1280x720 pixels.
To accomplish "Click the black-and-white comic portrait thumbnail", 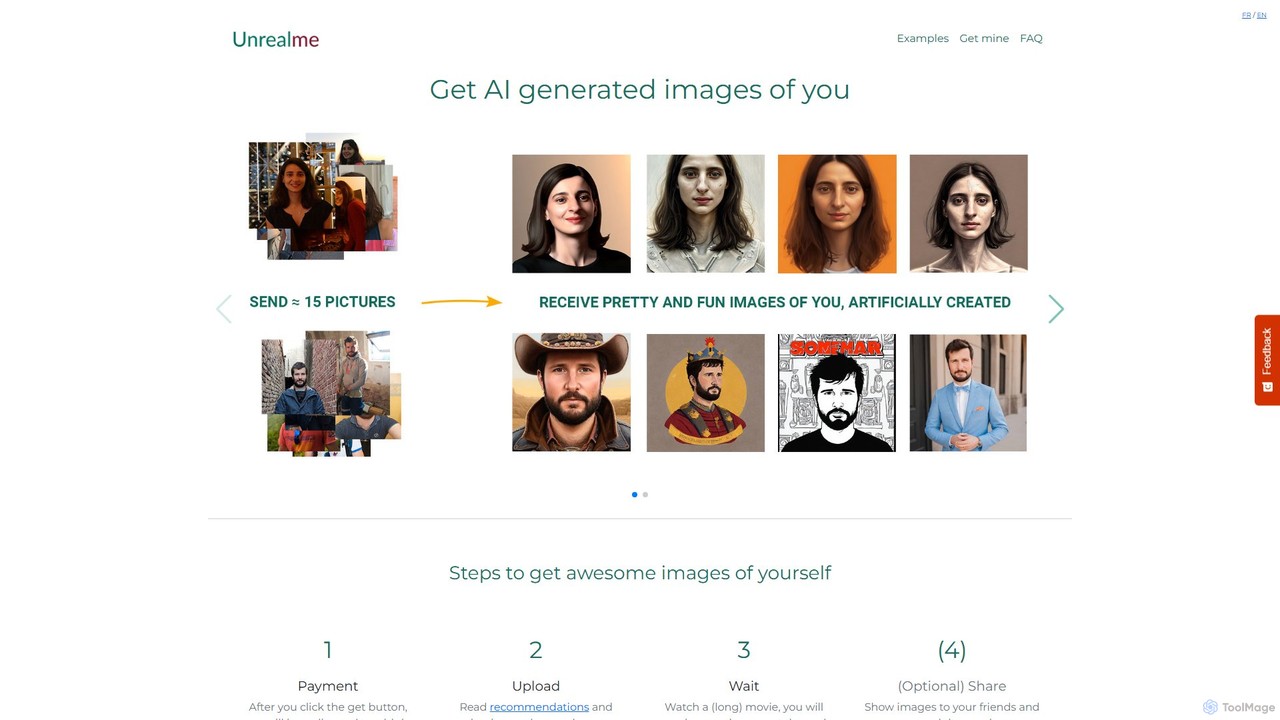I will [x=837, y=392].
